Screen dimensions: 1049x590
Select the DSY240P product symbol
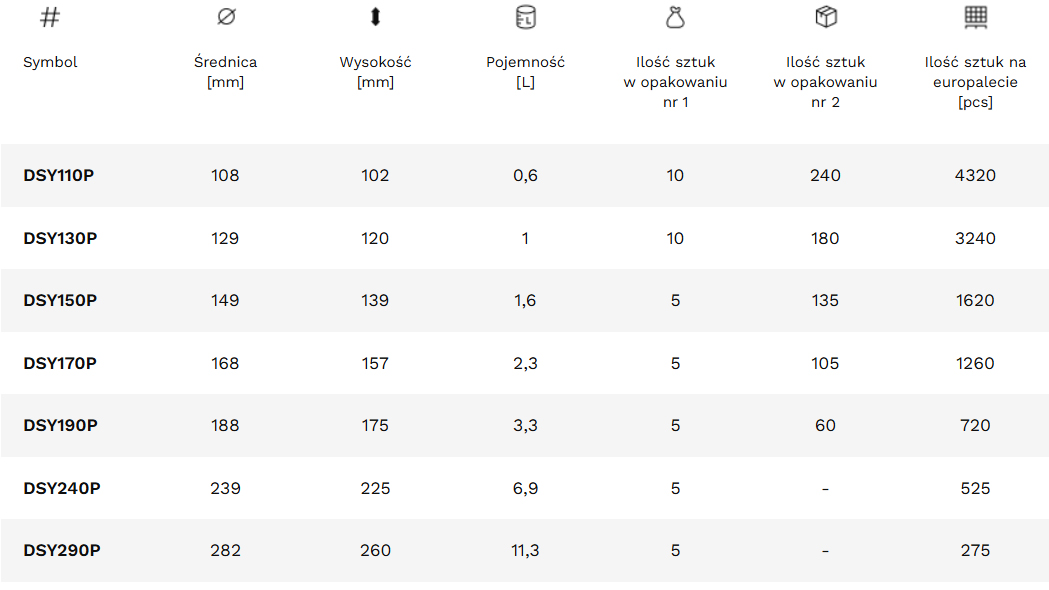pyautogui.click(x=62, y=488)
